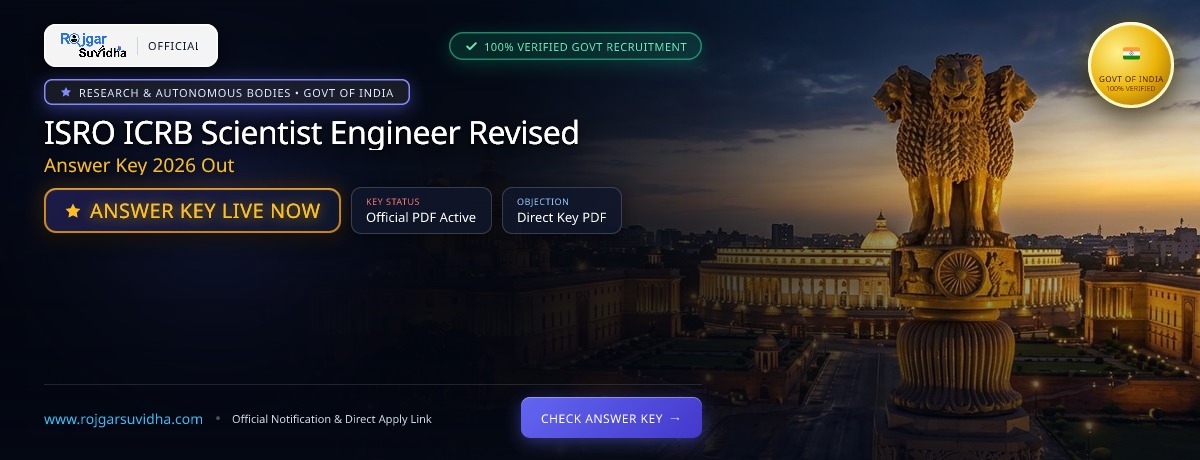Screen dimensions: 1200x460
Task: Click the 100% Verified Govt Recruitment badge
Action: coord(575,47)
